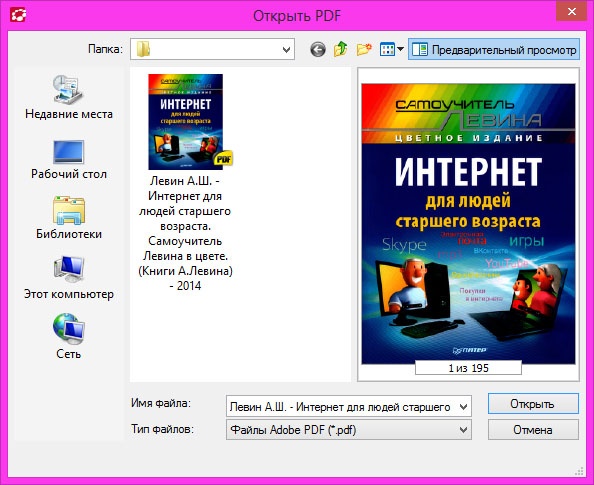
Task: Click the yellow folder icon in Папка box
Action: [x=143, y=49]
